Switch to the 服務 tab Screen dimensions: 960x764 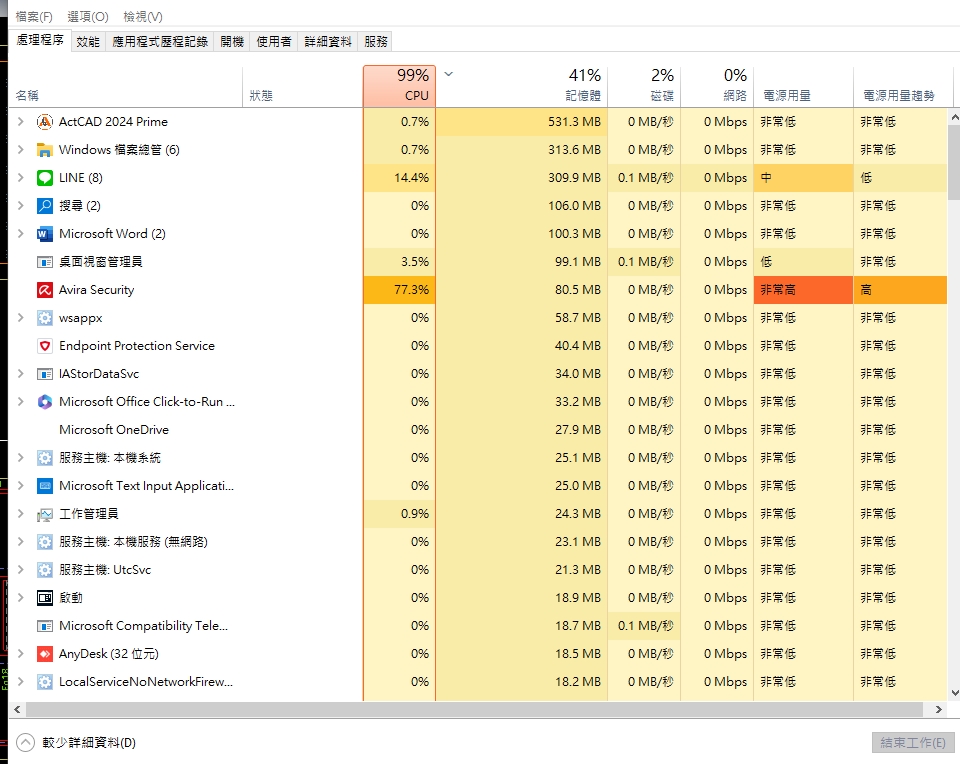(x=375, y=42)
